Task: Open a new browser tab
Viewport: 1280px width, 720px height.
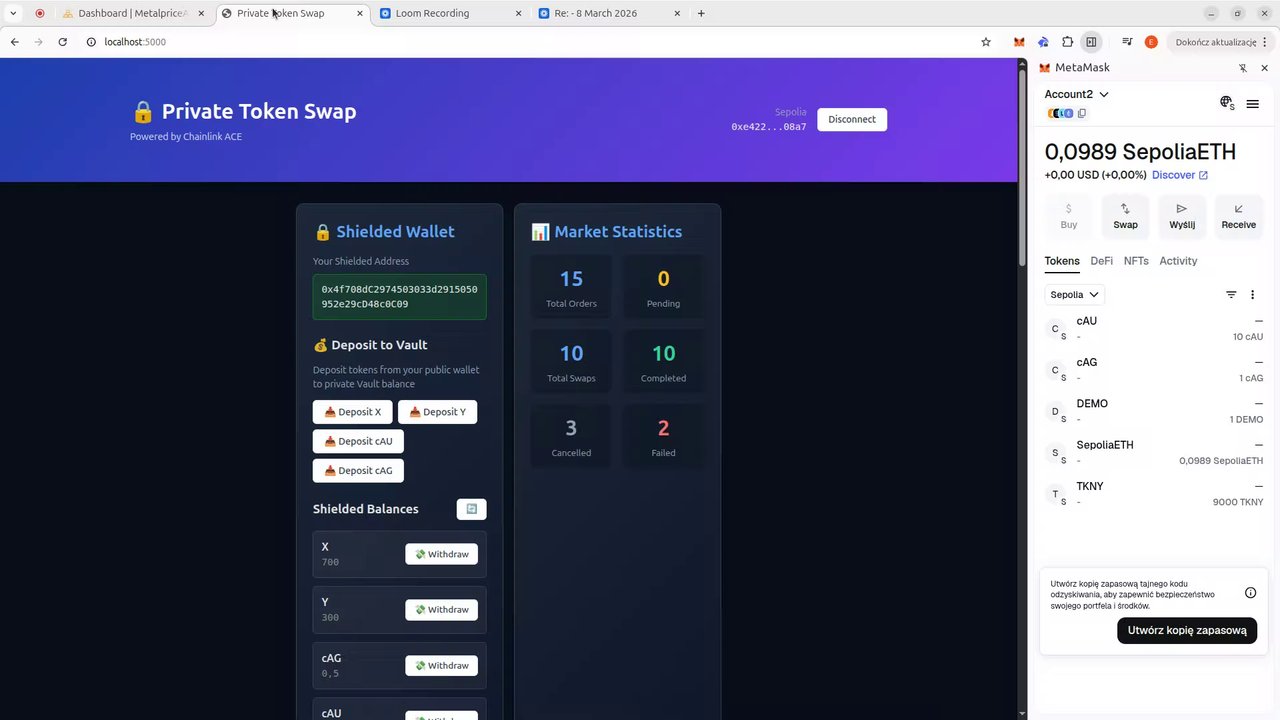Action: [x=701, y=13]
